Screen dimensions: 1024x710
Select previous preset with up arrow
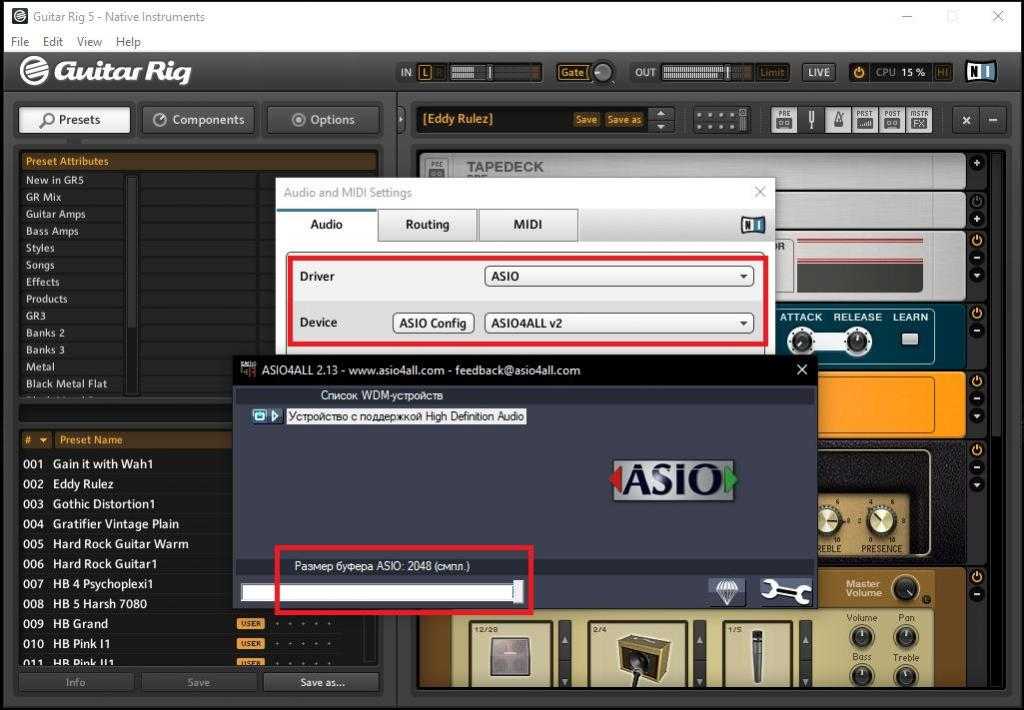click(x=661, y=114)
